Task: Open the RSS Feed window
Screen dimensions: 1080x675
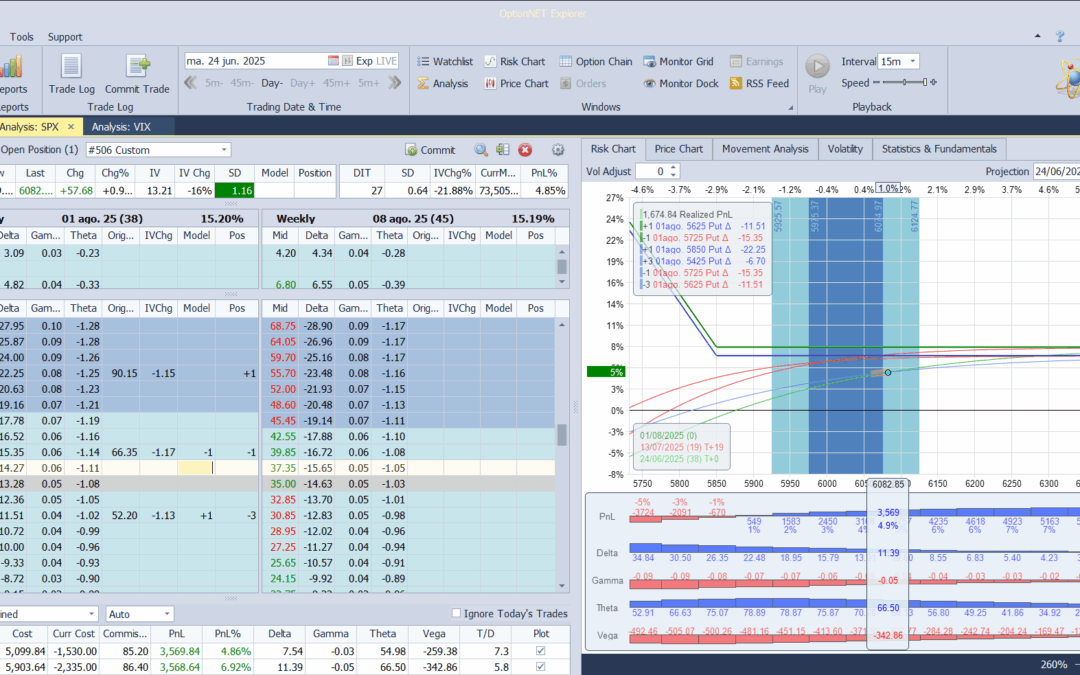Action: point(759,83)
